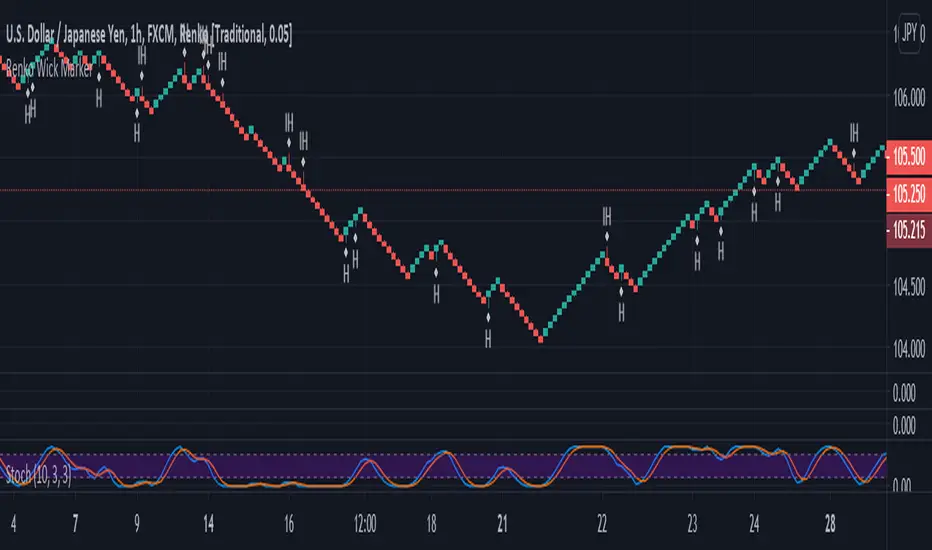Click the date label 7 on time axis
Image resolution: width=932 pixels, height=550 pixels.
click(75, 524)
